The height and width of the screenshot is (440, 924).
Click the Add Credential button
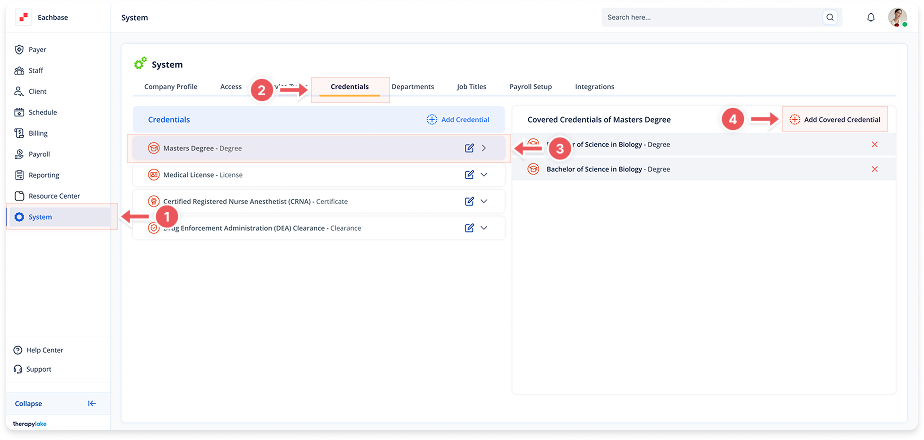tap(458, 119)
